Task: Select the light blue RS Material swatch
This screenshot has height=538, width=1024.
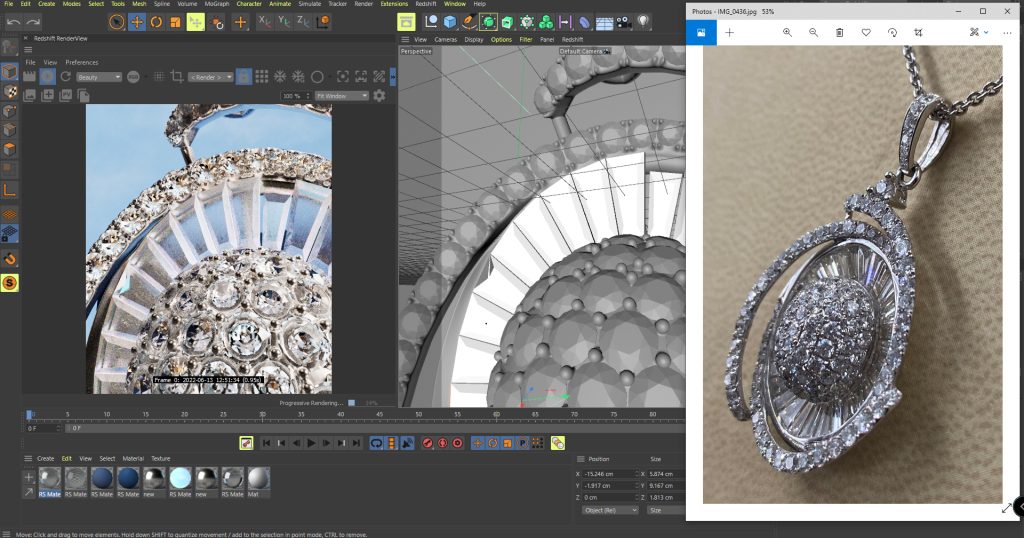Action: coord(181,477)
